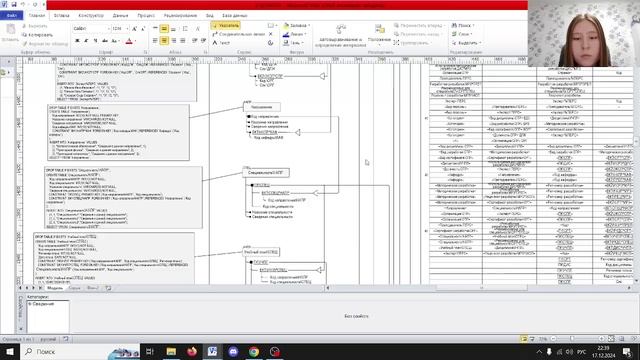Click the increase indent icon
Image resolution: width=640 pixels, height=360 pixels.
pyautogui.click(x=203, y=40)
